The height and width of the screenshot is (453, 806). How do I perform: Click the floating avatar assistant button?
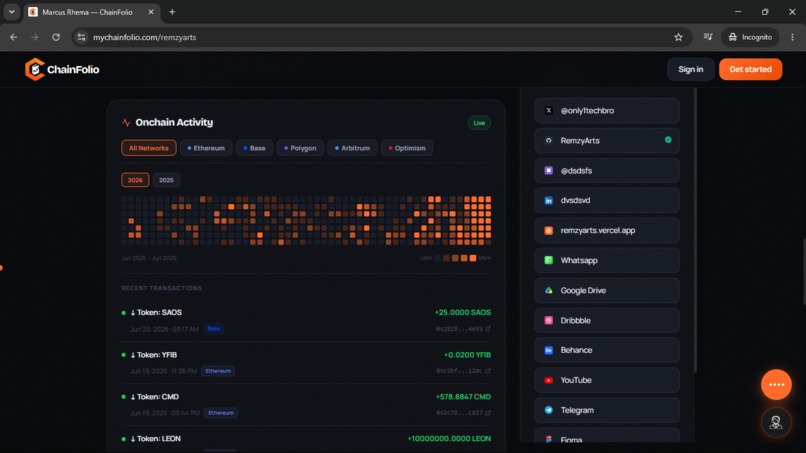pyautogui.click(x=776, y=422)
